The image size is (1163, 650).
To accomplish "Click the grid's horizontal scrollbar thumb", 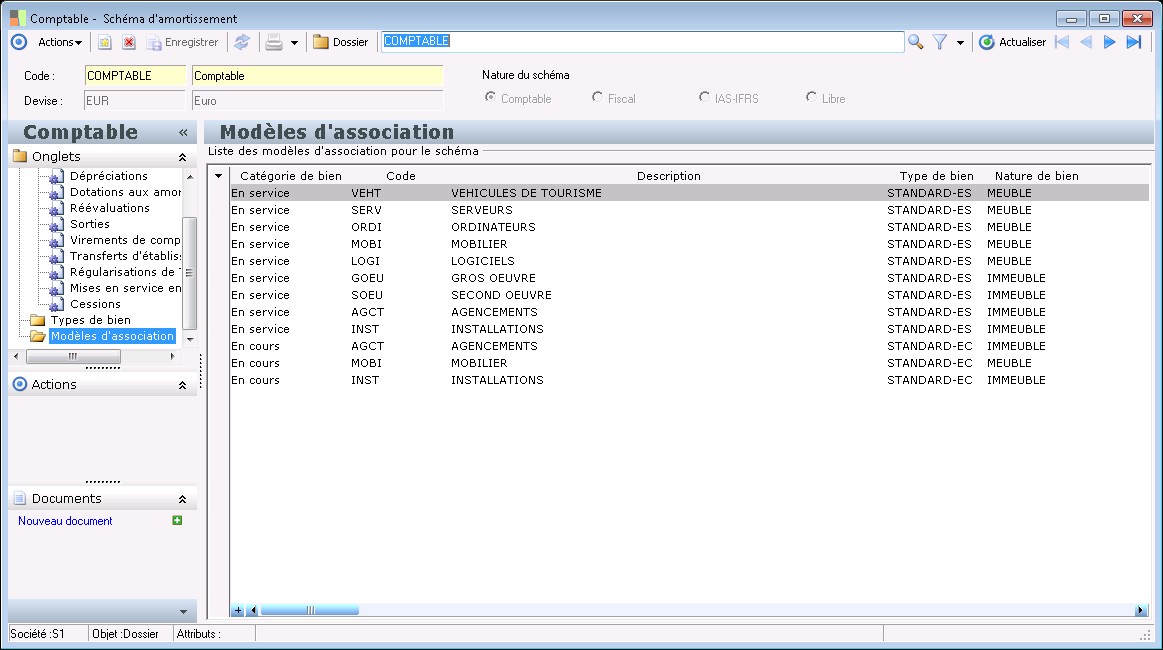I will click(x=309, y=610).
